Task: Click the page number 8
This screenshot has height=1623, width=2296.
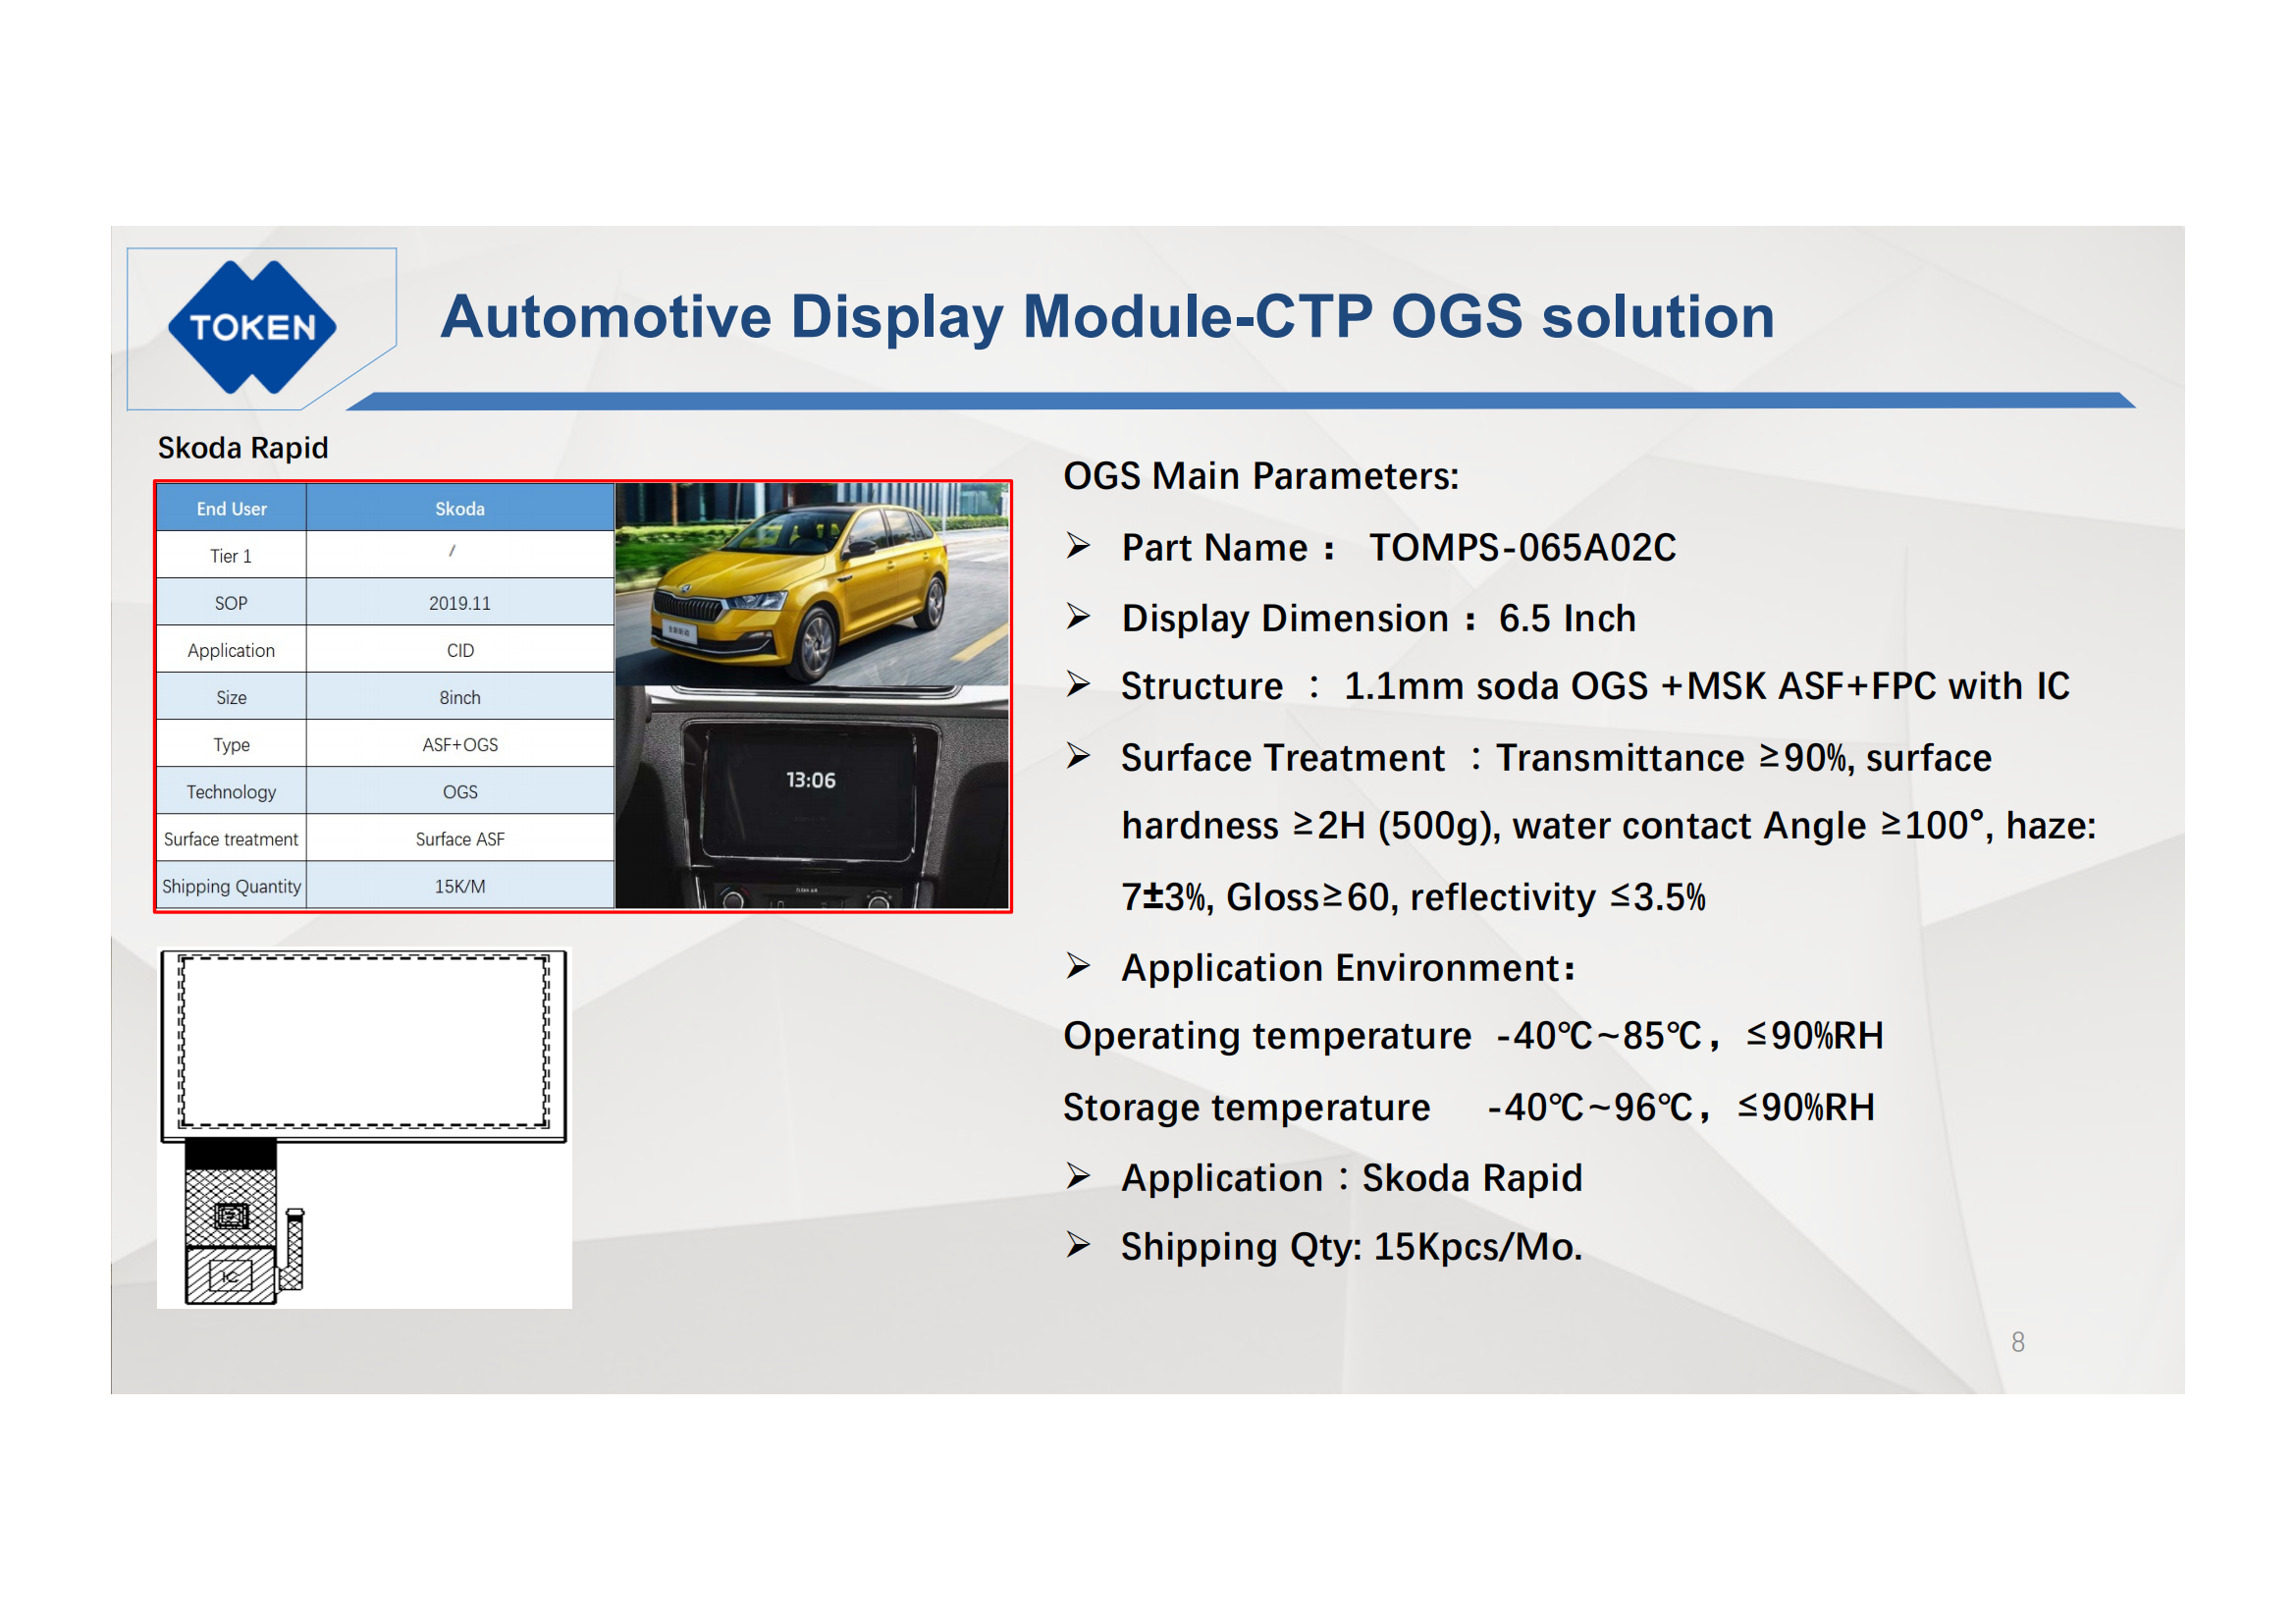Action: pos(2017,1342)
